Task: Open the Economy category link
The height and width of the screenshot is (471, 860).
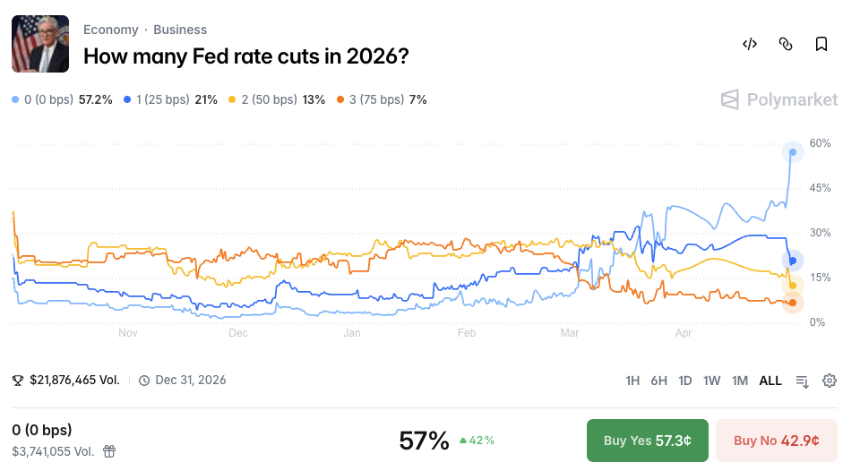Action: point(110,30)
